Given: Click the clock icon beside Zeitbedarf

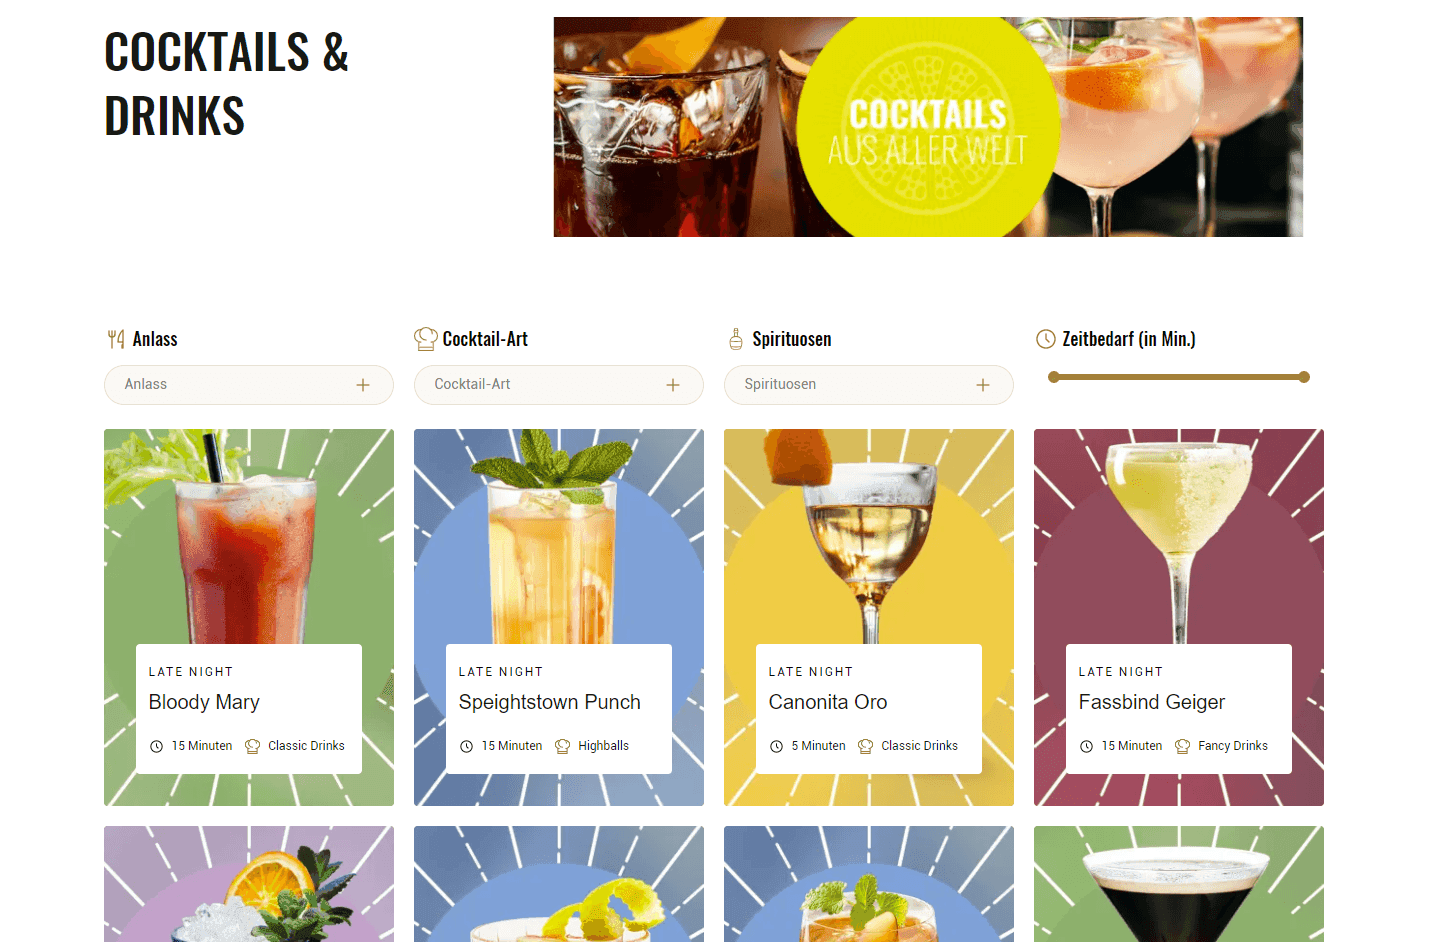Looking at the screenshot, I should point(1046,339).
